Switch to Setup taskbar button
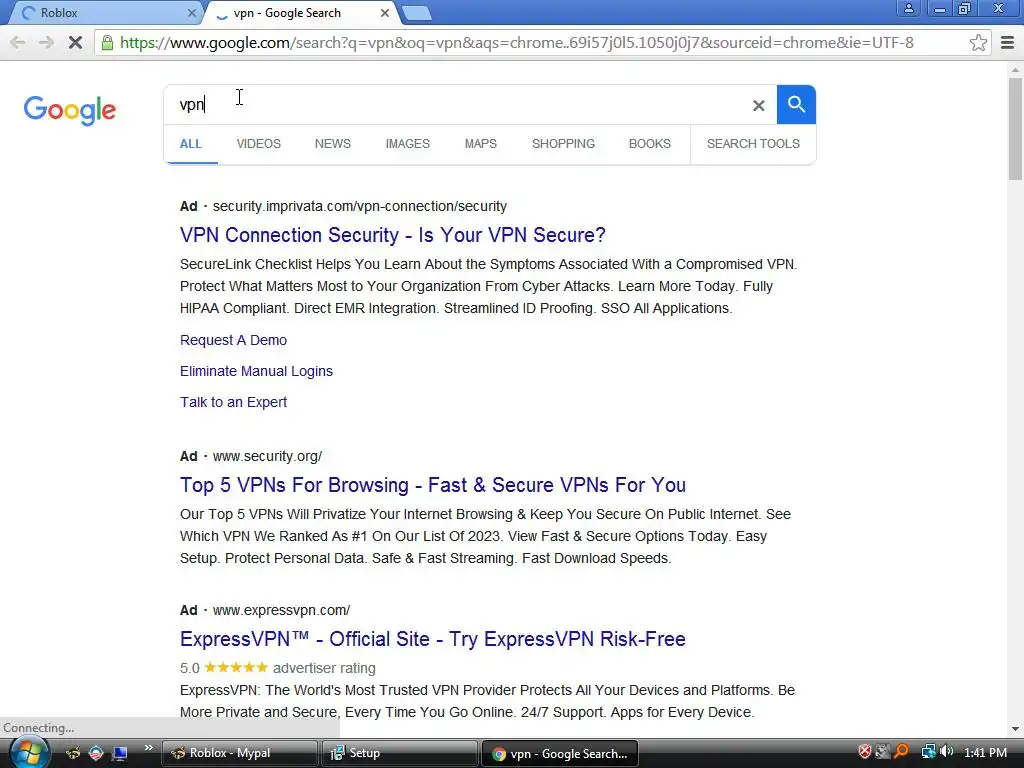This screenshot has width=1024, height=768. pyautogui.click(x=399, y=753)
